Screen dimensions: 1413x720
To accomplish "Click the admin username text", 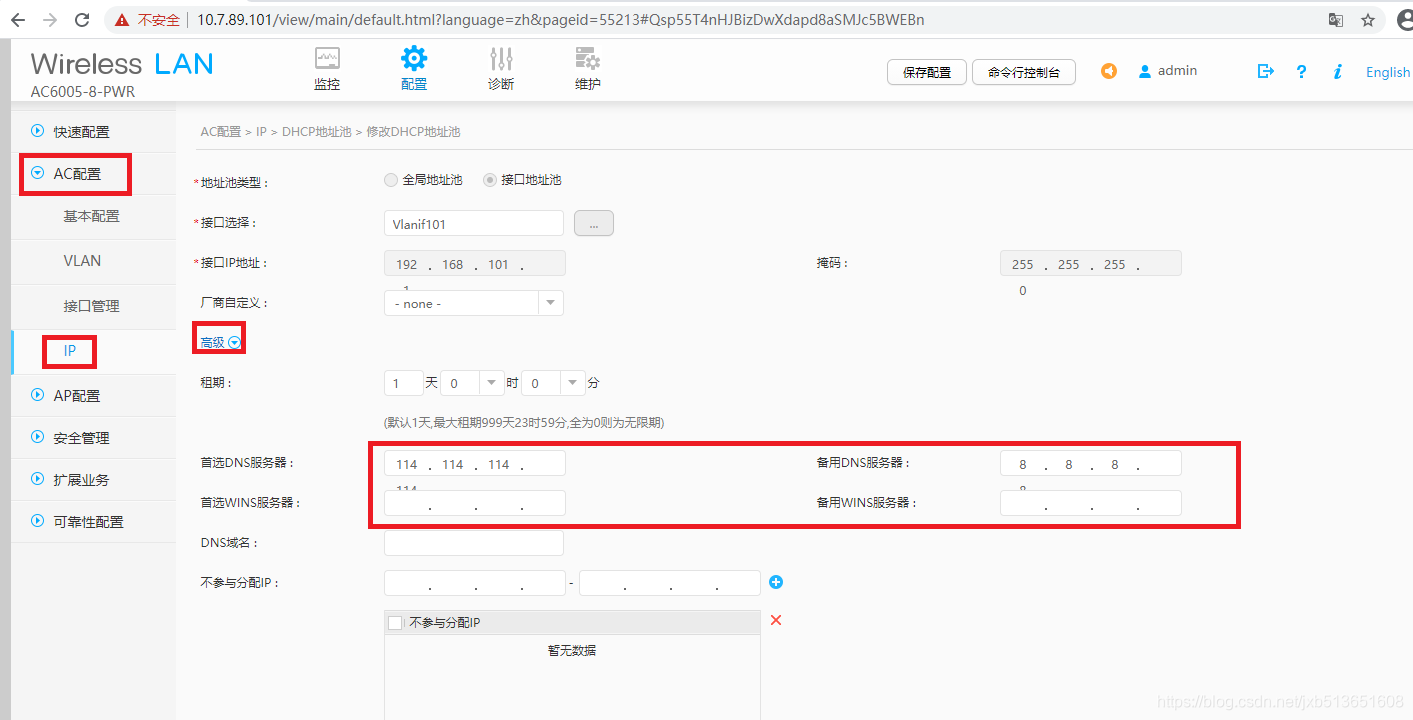I will tap(1178, 71).
